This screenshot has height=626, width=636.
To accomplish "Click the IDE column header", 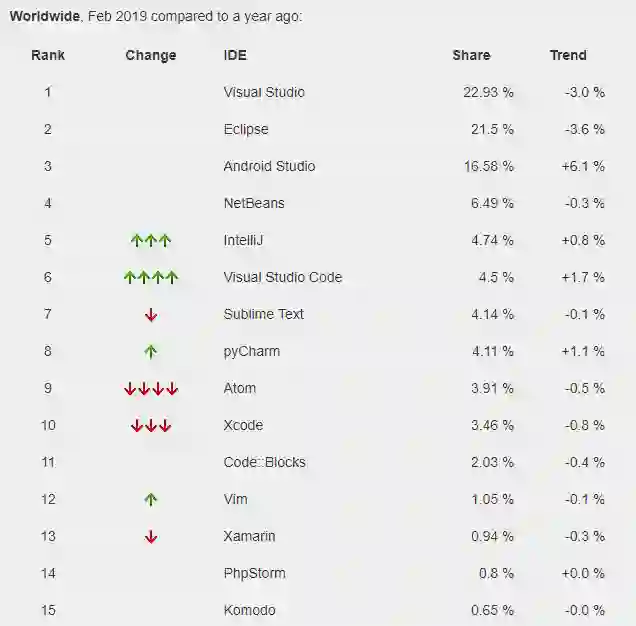I will click(x=235, y=55).
